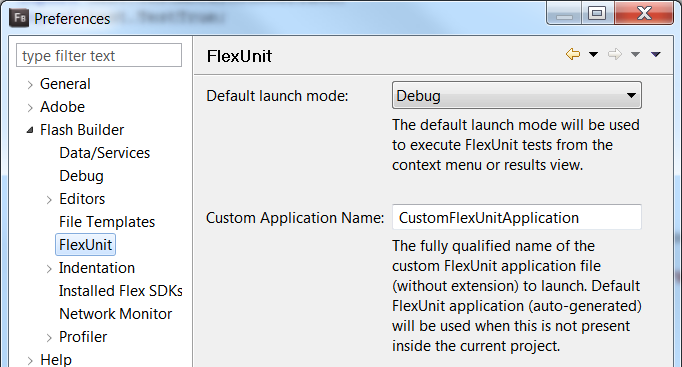Expand the Profiler subtree
The image size is (682, 367).
[49, 337]
